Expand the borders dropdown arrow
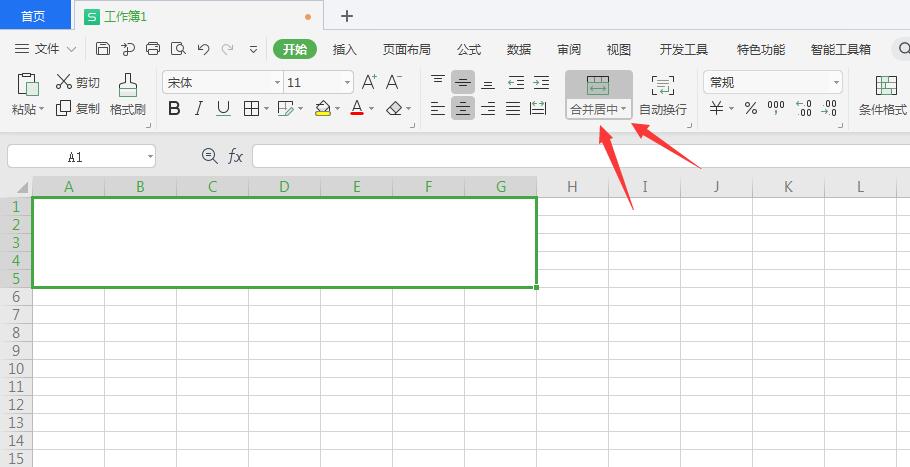This screenshot has height=467, width=910. 266,108
